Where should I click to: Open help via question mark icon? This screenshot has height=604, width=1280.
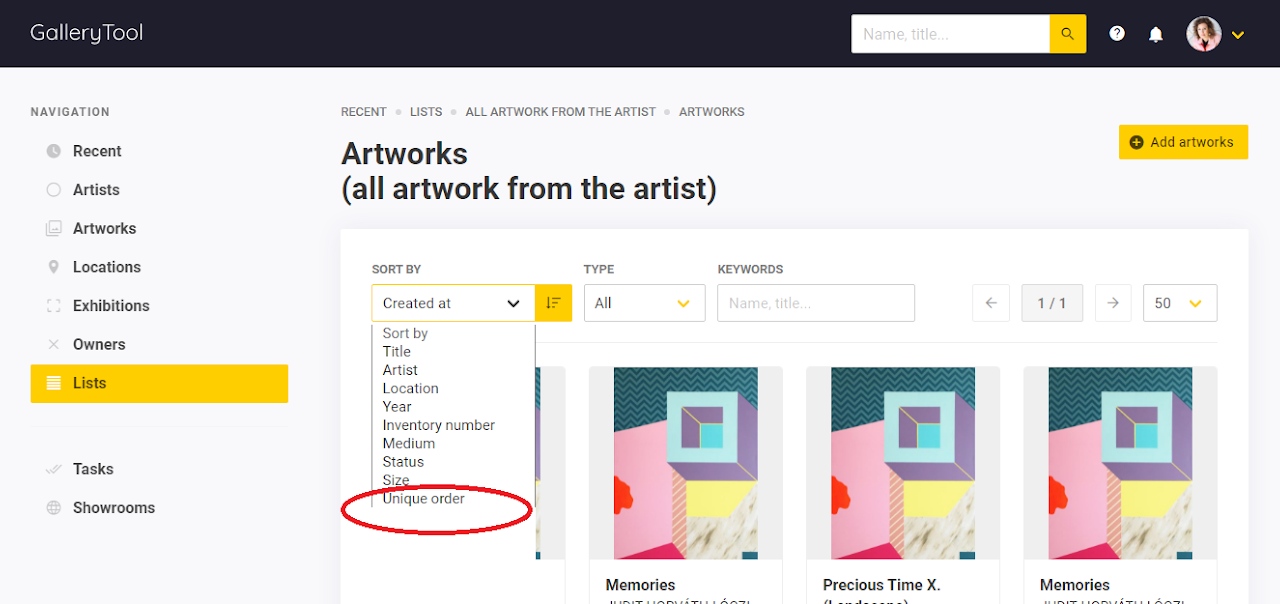[x=1117, y=34]
